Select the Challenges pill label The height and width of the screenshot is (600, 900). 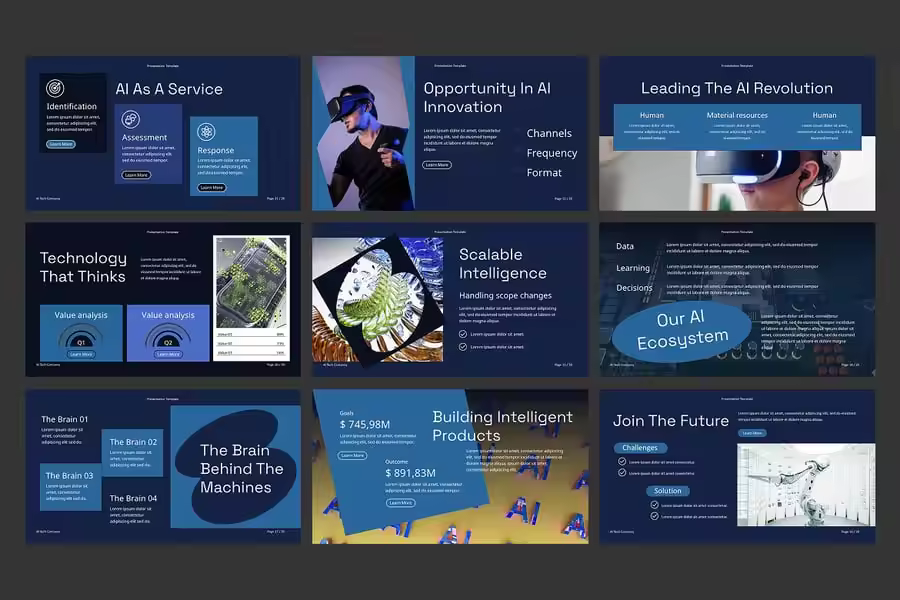coord(640,448)
